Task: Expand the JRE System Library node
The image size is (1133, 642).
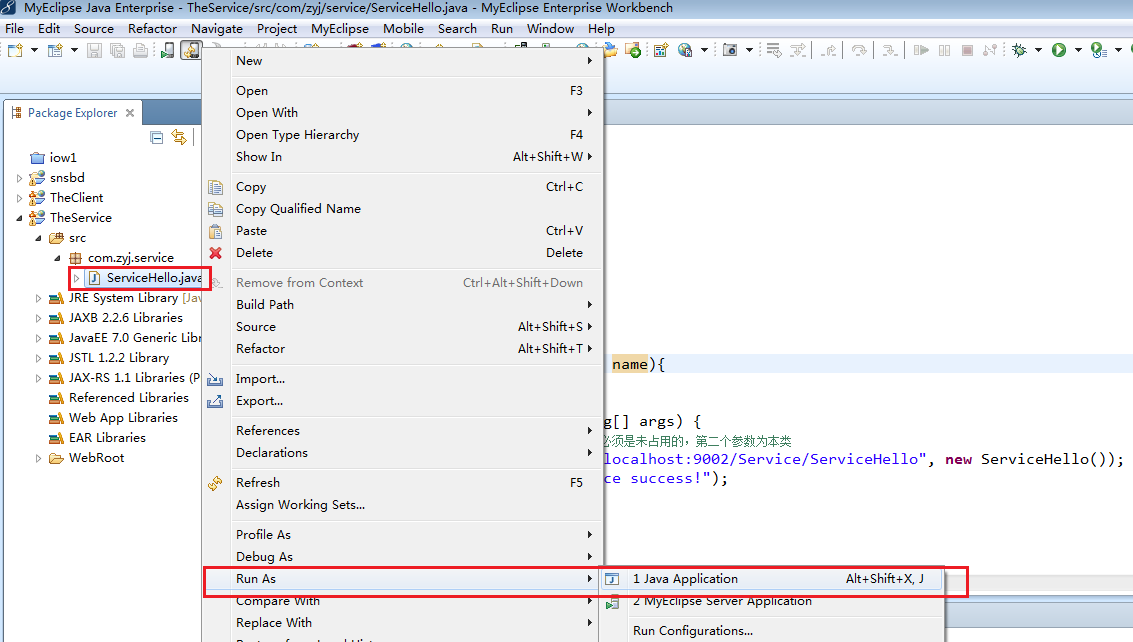Action: (38, 298)
